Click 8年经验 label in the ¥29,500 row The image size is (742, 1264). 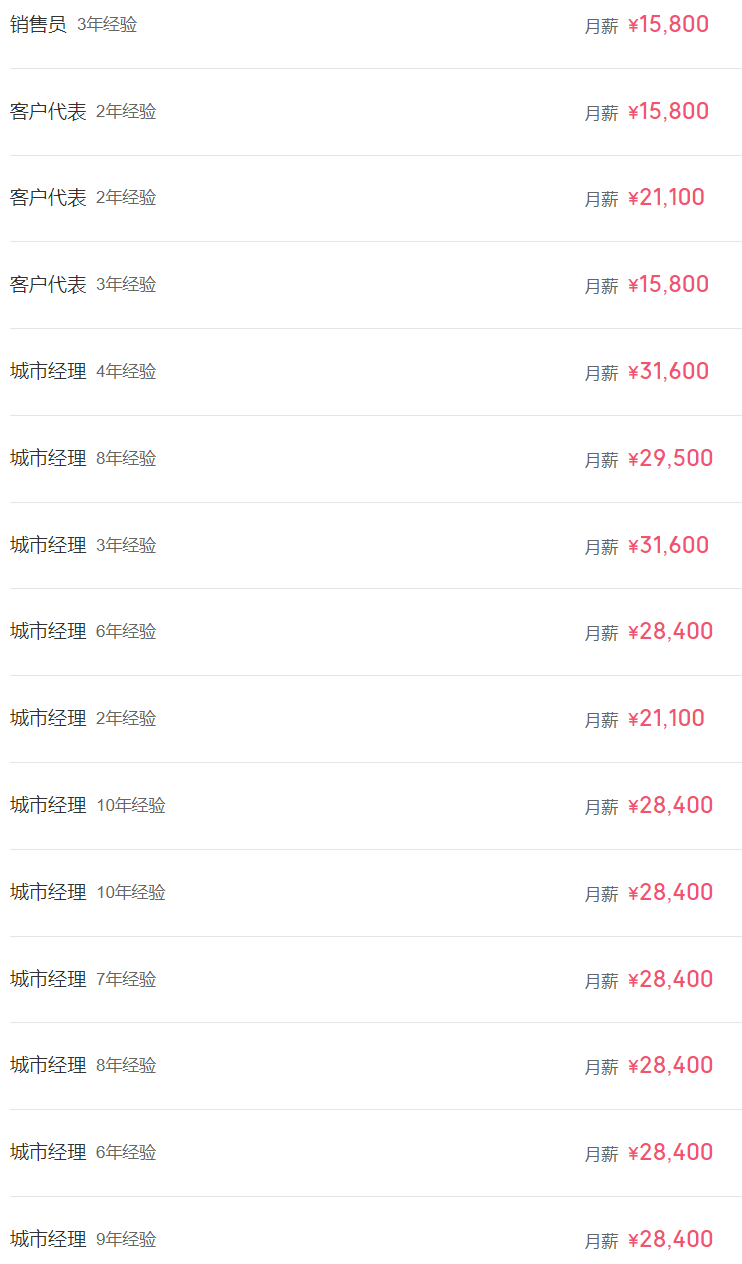click(126, 459)
